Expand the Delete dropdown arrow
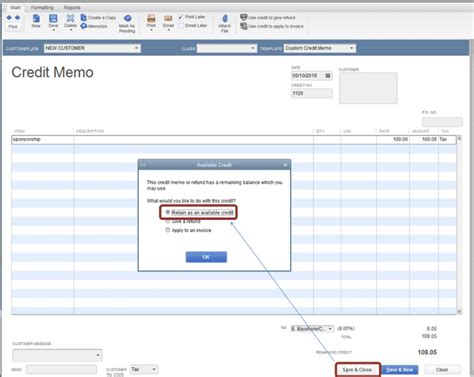474x377 pixels. click(71, 30)
